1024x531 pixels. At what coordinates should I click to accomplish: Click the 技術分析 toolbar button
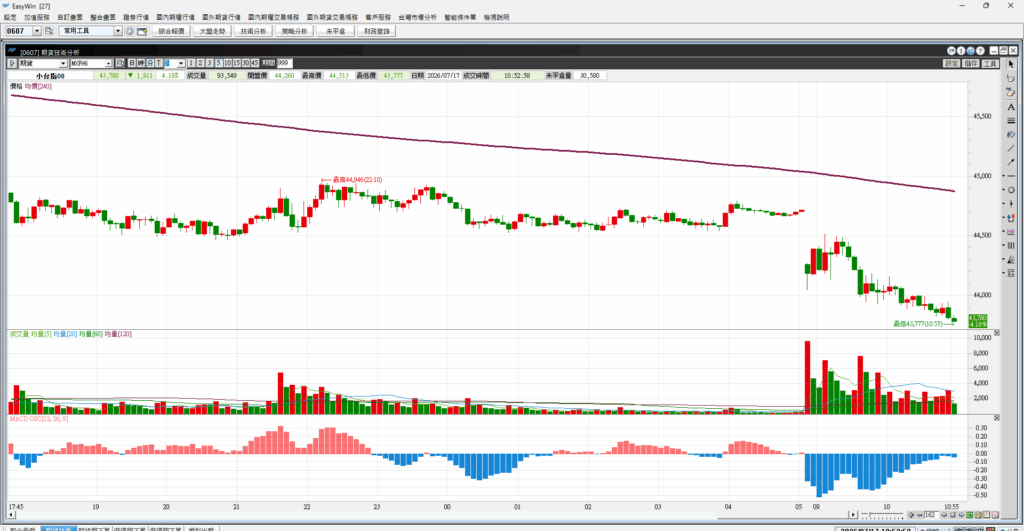[253, 31]
